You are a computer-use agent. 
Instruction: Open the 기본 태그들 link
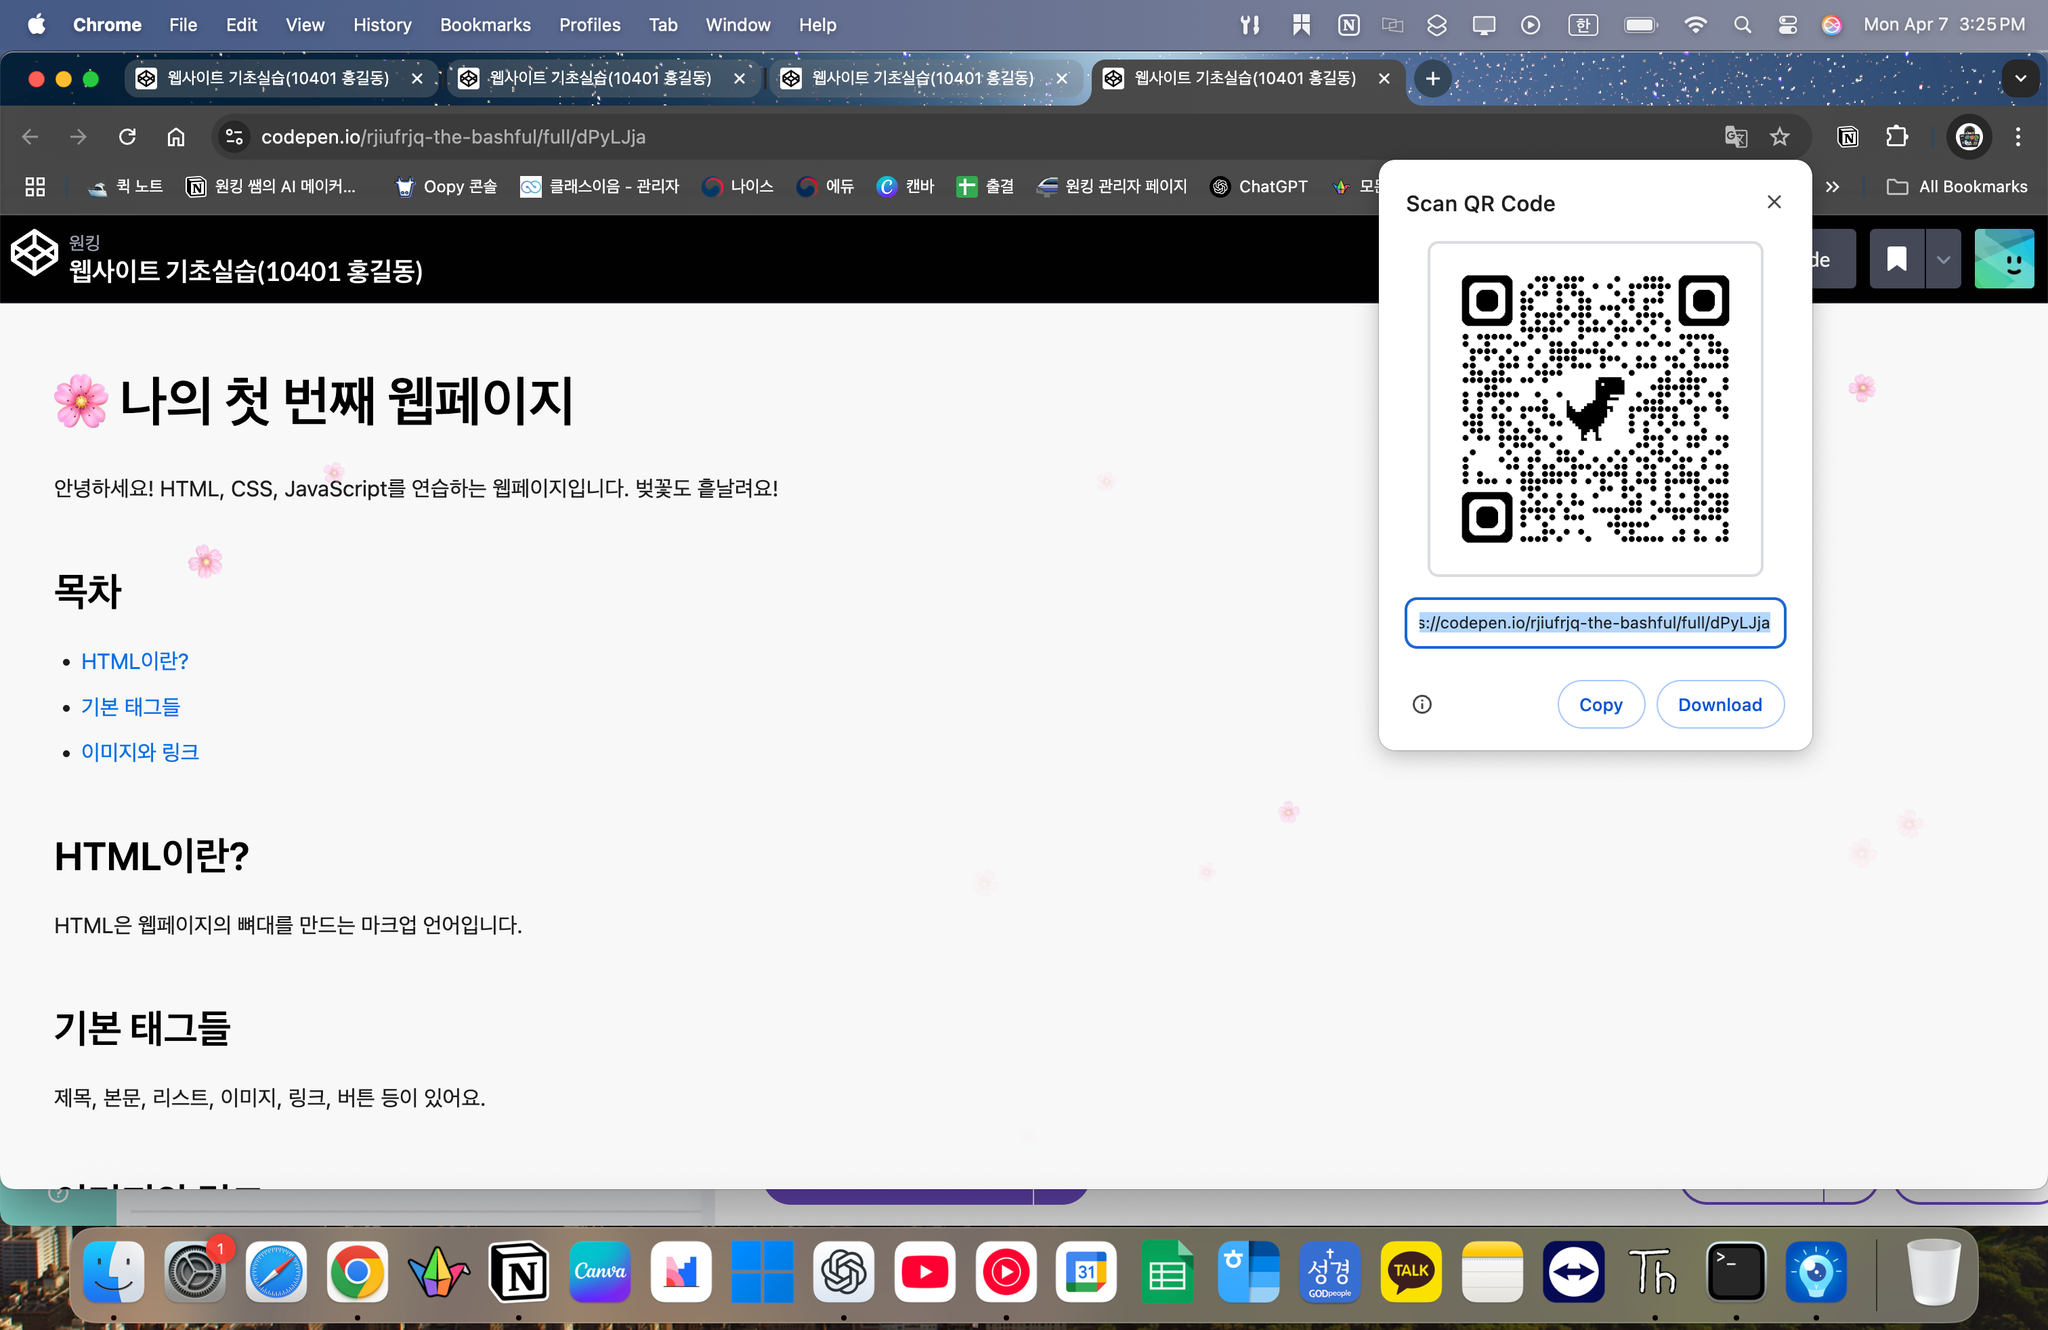click(x=131, y=706)
